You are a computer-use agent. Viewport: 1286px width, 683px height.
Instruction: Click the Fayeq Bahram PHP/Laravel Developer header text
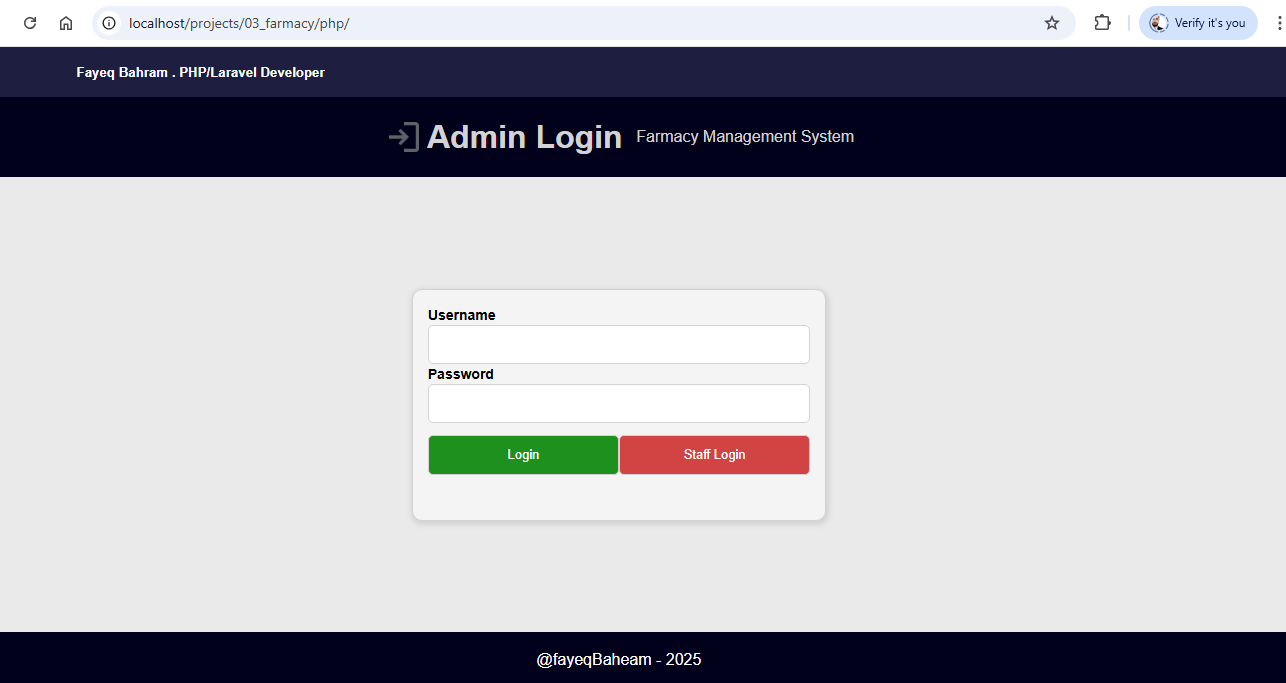200,73
